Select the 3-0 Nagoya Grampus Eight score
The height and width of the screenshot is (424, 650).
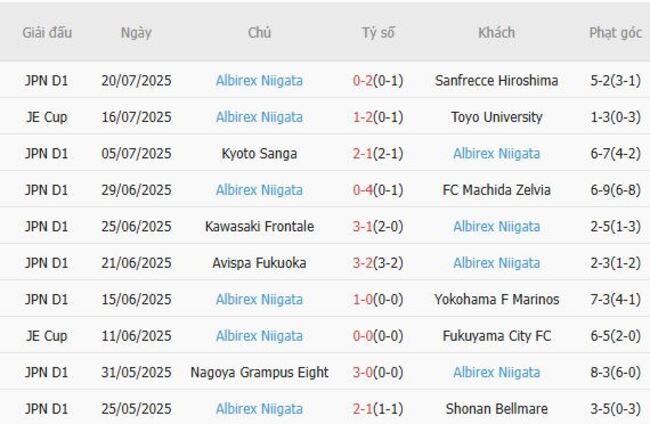363,372
